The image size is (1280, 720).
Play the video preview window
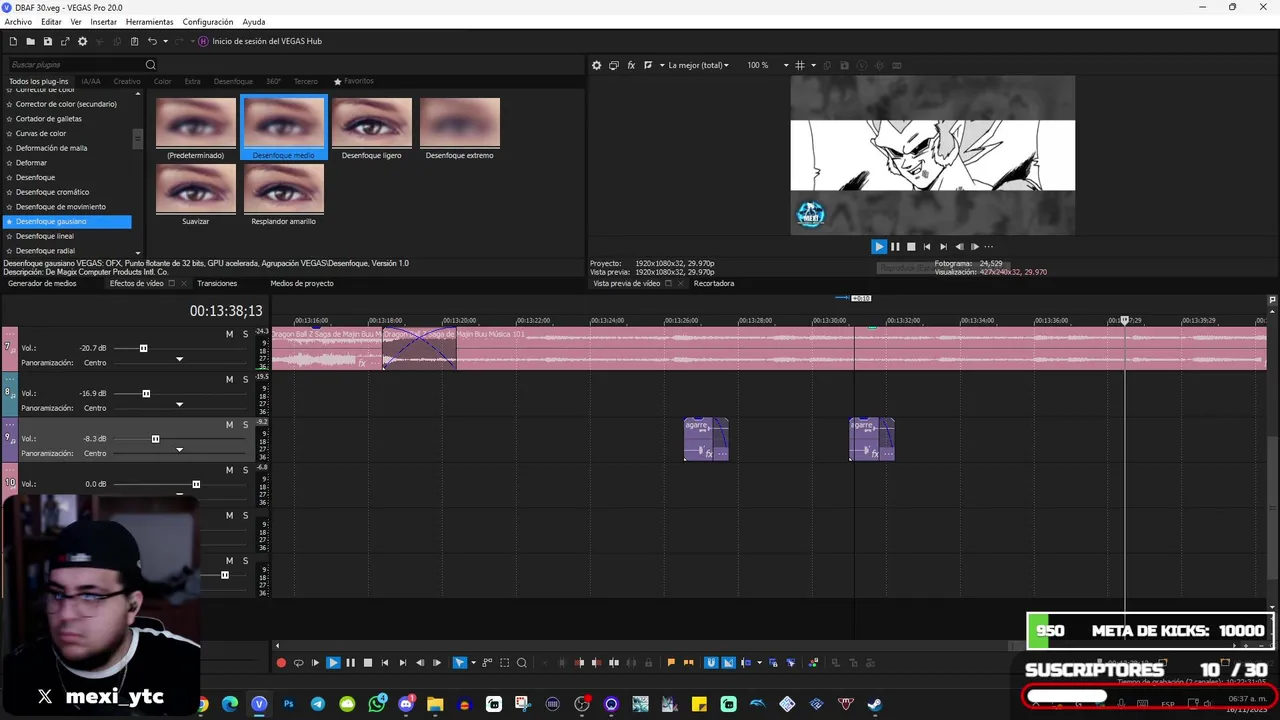(x=879, y=246)
